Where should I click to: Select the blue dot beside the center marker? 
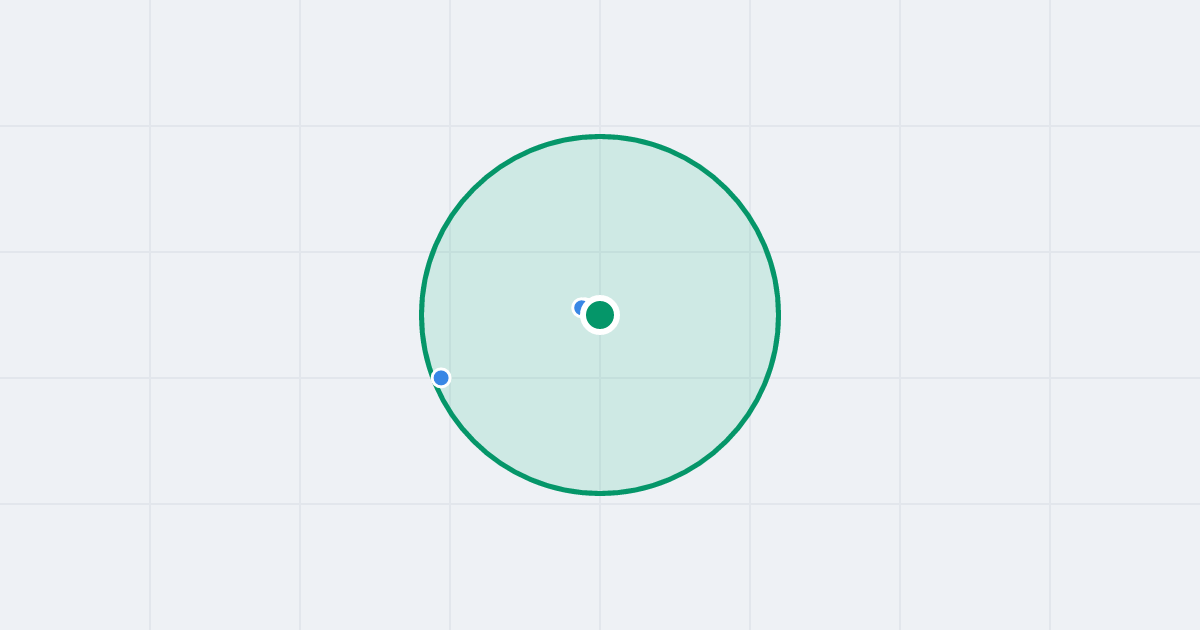580,308
